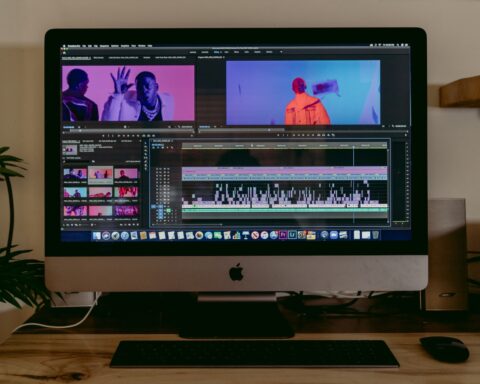Open Lightroom from the dock
This screenshot has width=480, height=384.
292,235
